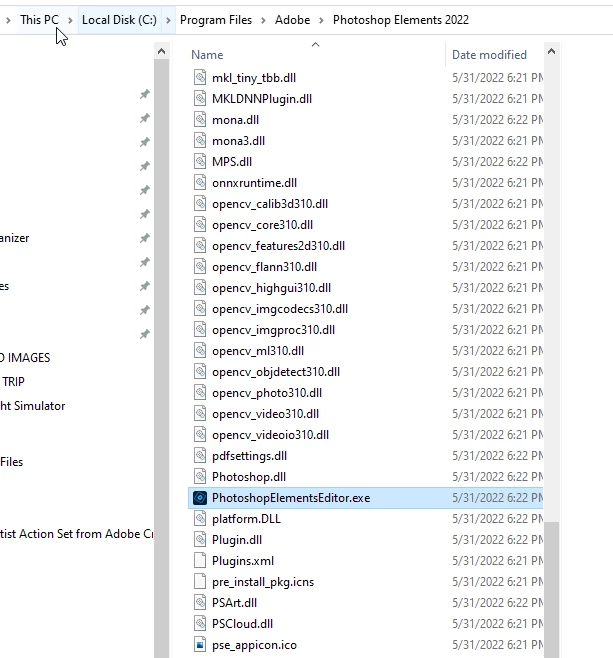Viewport: 613px width, 658px height.
Task: Select 'D IMAGES' in the navigation pane
Action: pos(25,358)
